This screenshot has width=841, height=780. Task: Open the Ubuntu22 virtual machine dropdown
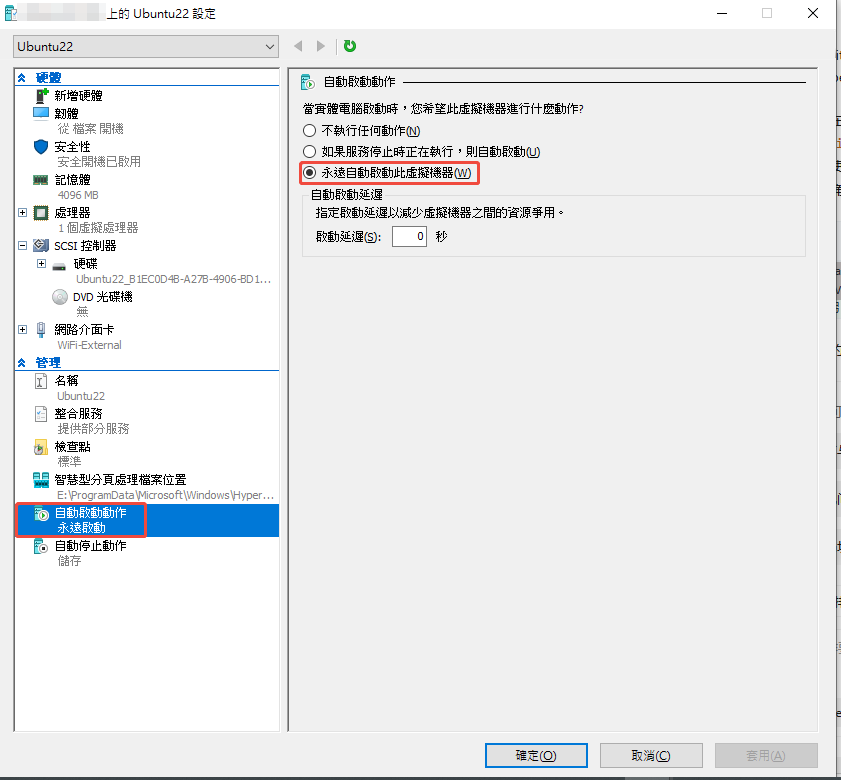tap(146, 47)
